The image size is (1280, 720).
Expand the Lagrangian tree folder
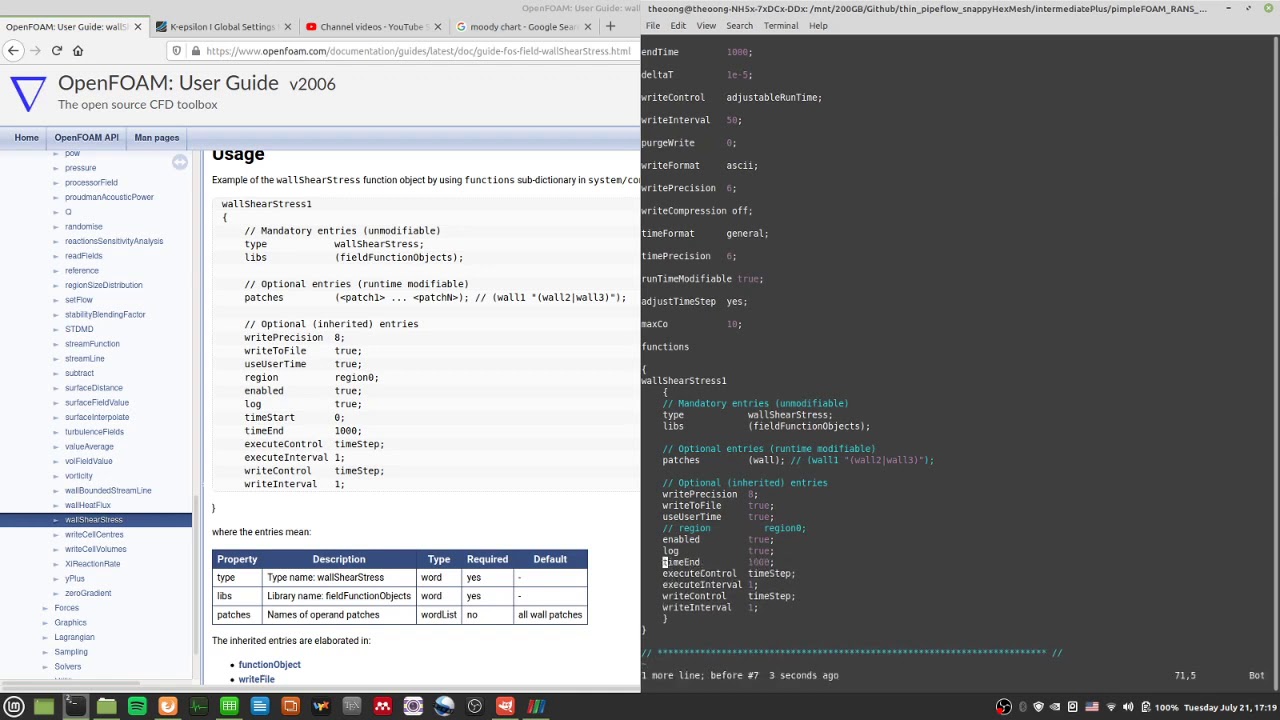click(45, 637)
